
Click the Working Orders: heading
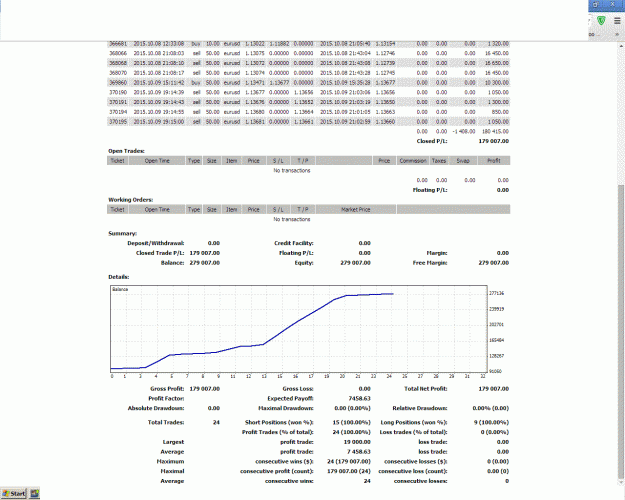[x=130, y=200]
